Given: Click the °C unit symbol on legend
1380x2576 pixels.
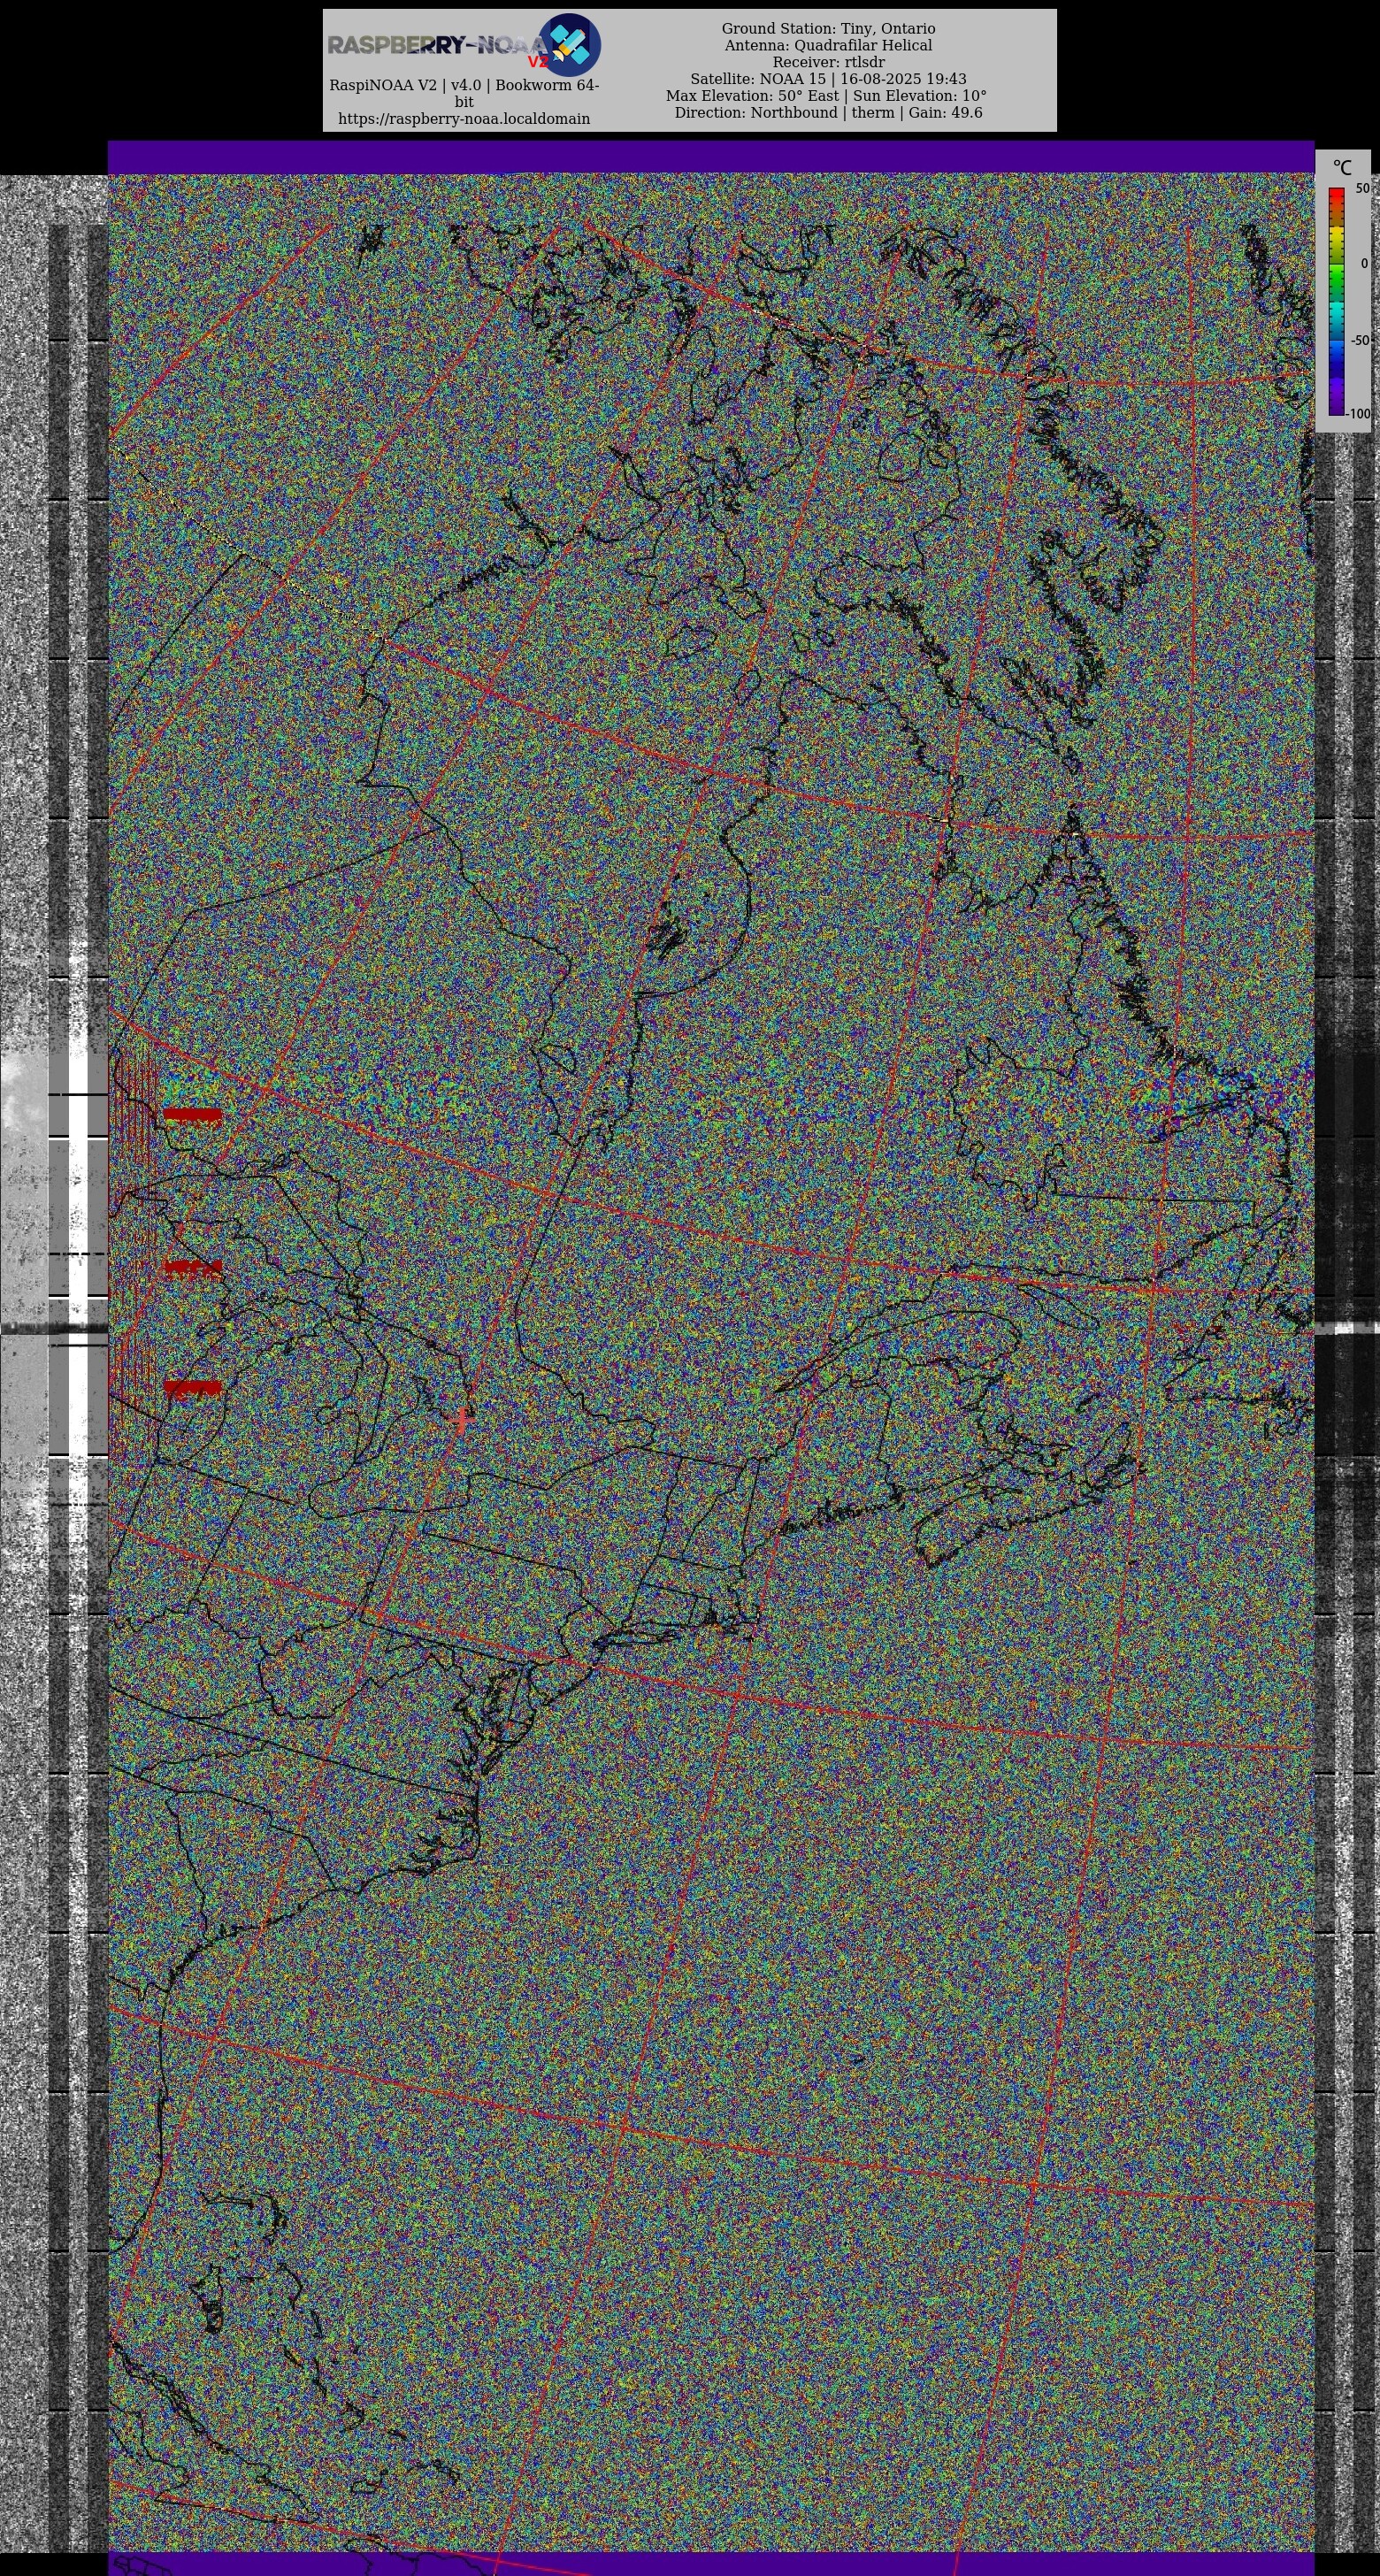Looking at the screenshot, I should click(x=1341, y=167).
